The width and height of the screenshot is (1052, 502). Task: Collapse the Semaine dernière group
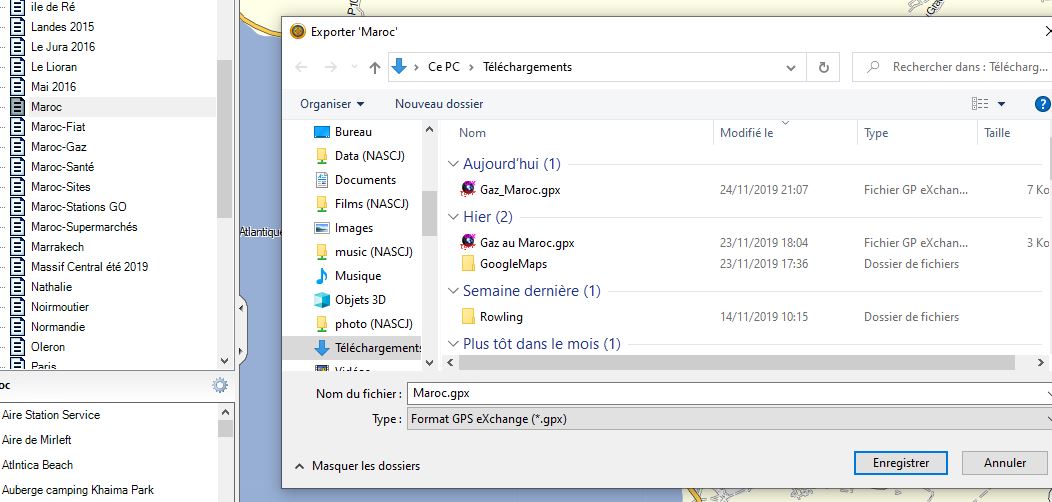tap(453, 291)
